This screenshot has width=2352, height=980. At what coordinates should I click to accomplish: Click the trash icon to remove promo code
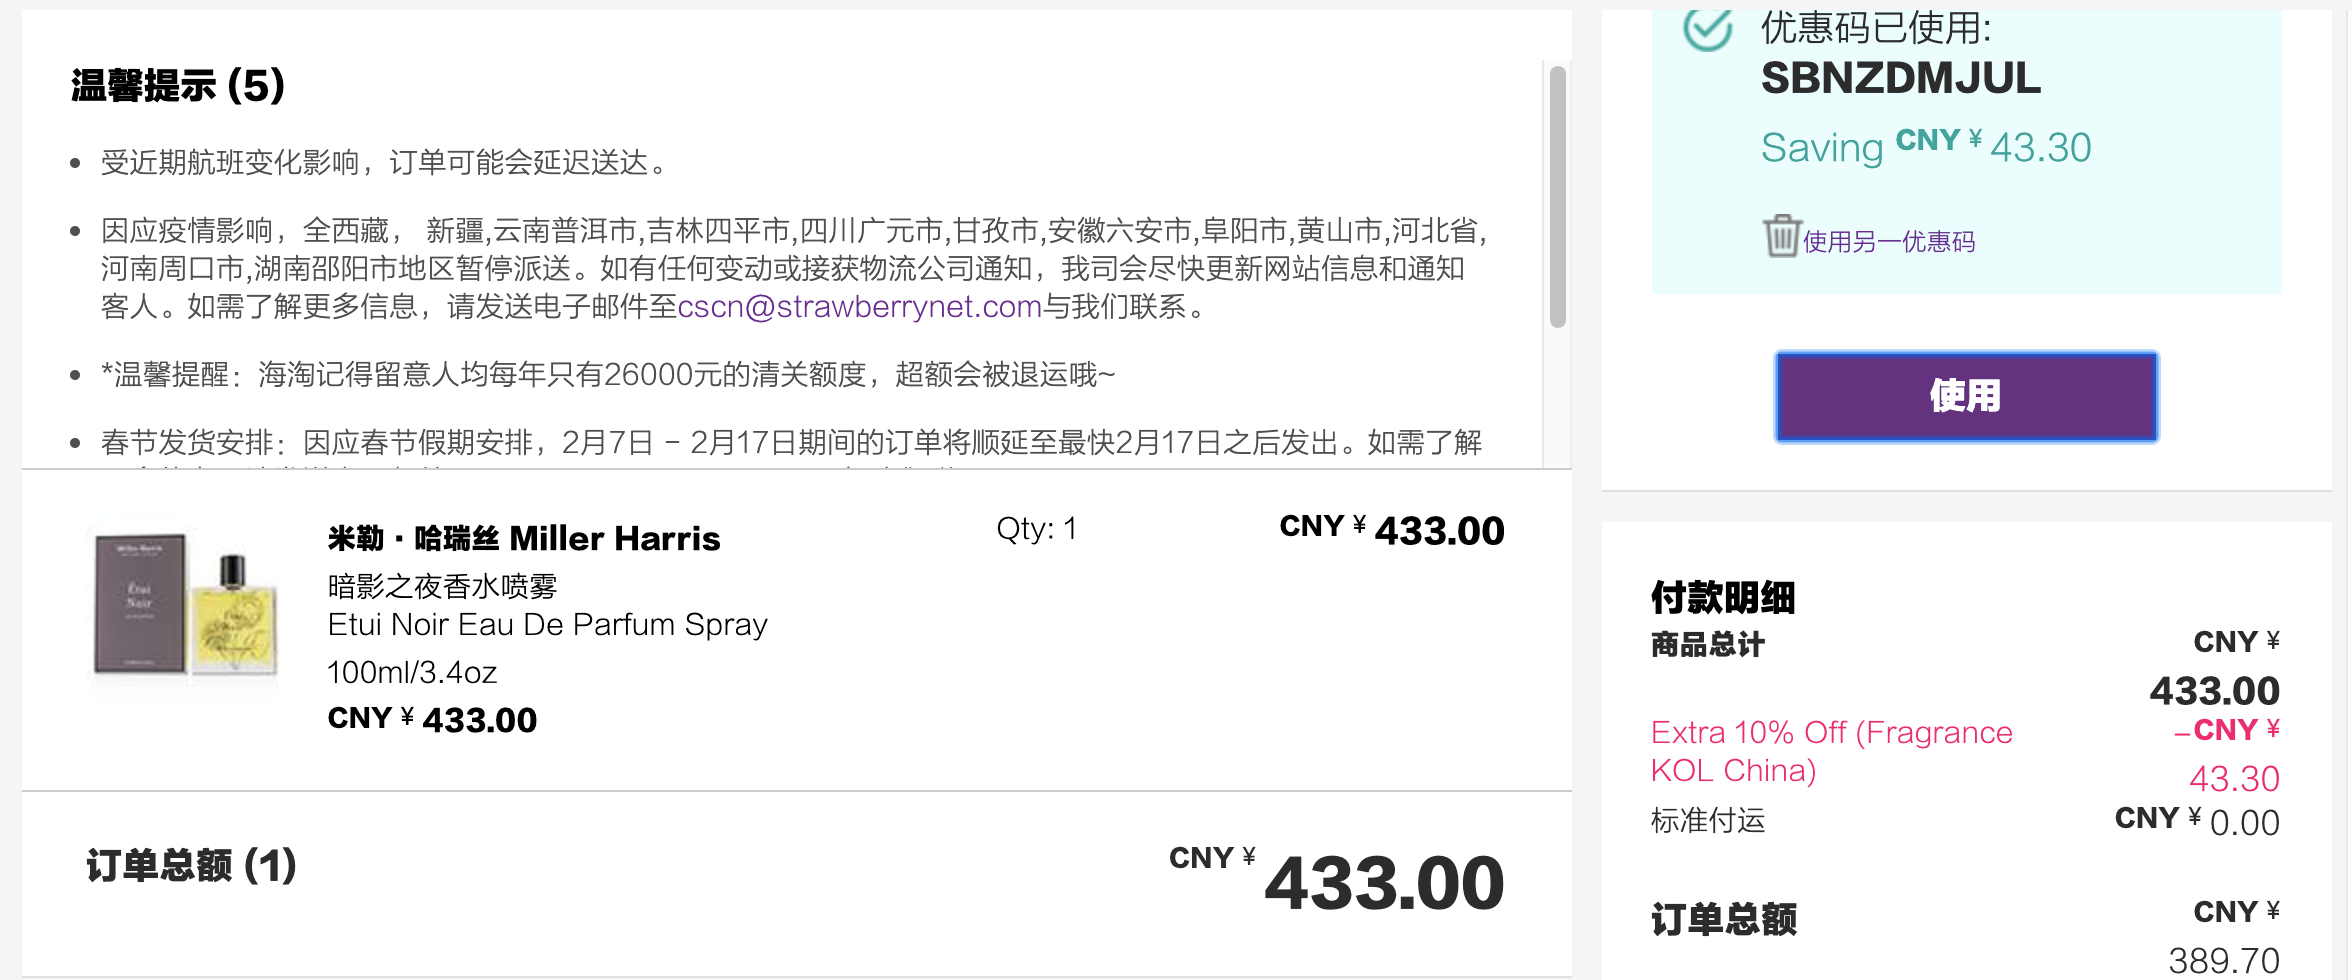click(1781, 236)
